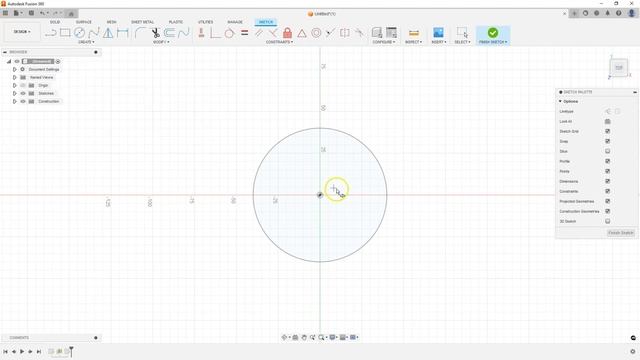The width and height of the screenshot is (640, 360).
Task: Apply the Parallel constraint
Action: [258, 33]
